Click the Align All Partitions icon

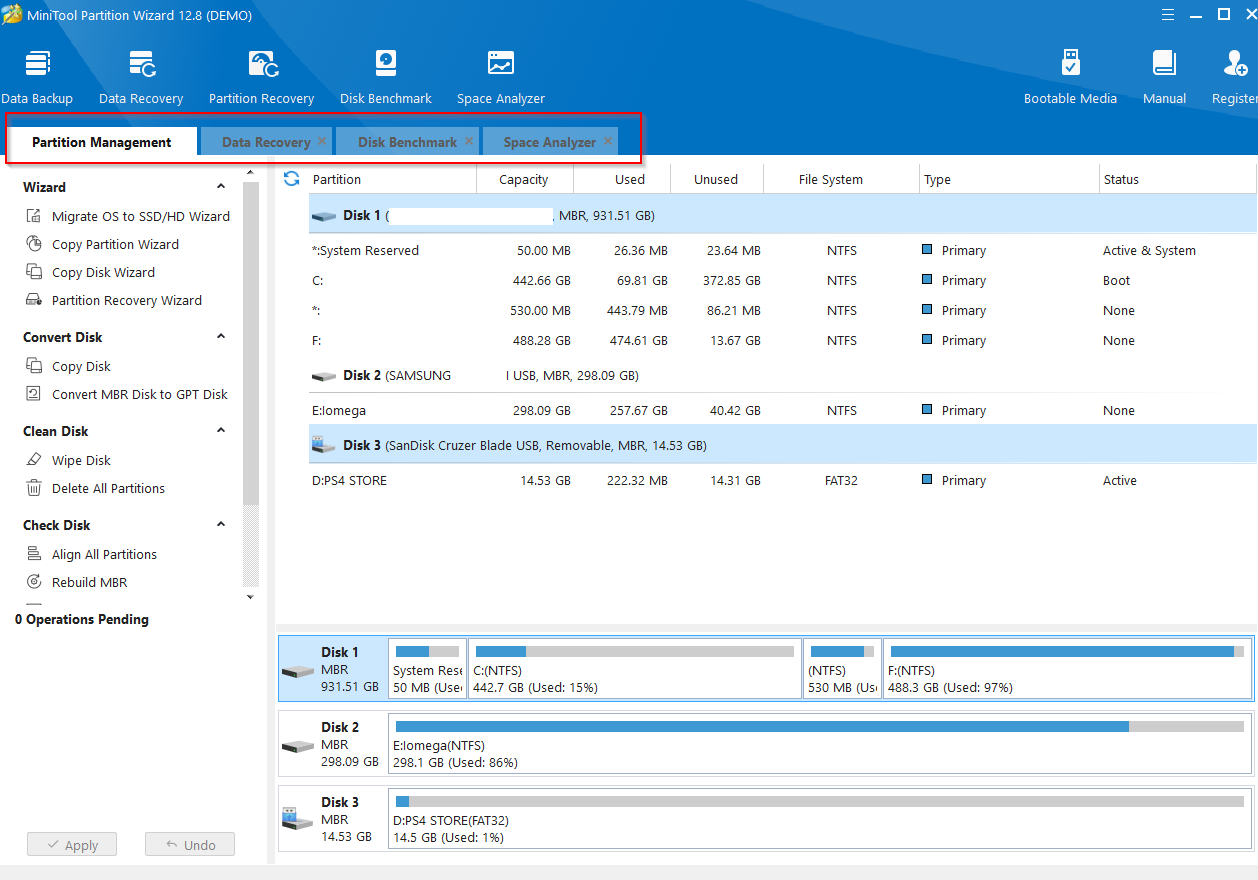tap(33, 554)
